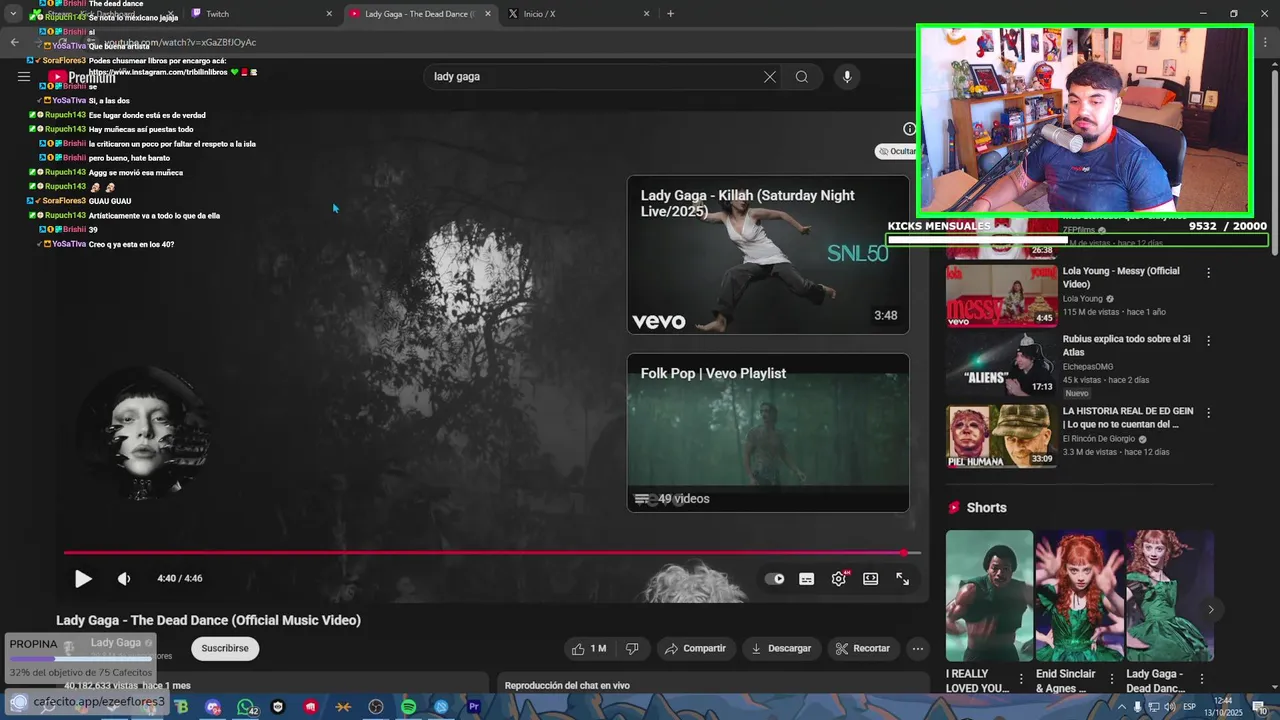Image resolution: width=1280 pixels, height=720 pixels.
Task: Open the taskbar clock showing 12:44
Action: pyautogui.click(x=1223, y=706)
